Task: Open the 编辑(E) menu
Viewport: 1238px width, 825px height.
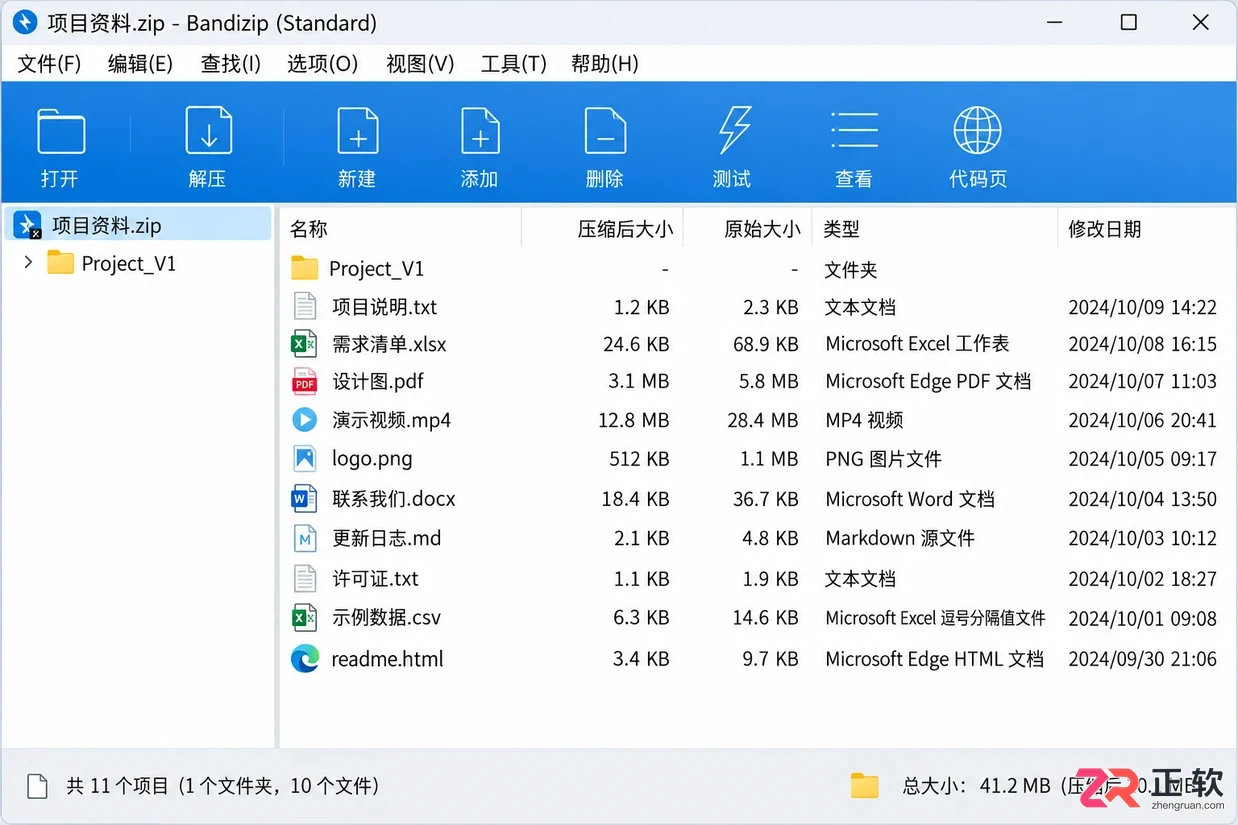Action: (x=140, y=64)
